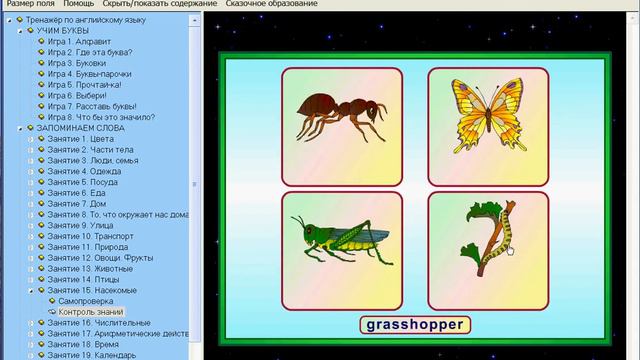640x360 pixels.
Task: Expand Занятие 1. Цвета node
Action: point(31,139)
